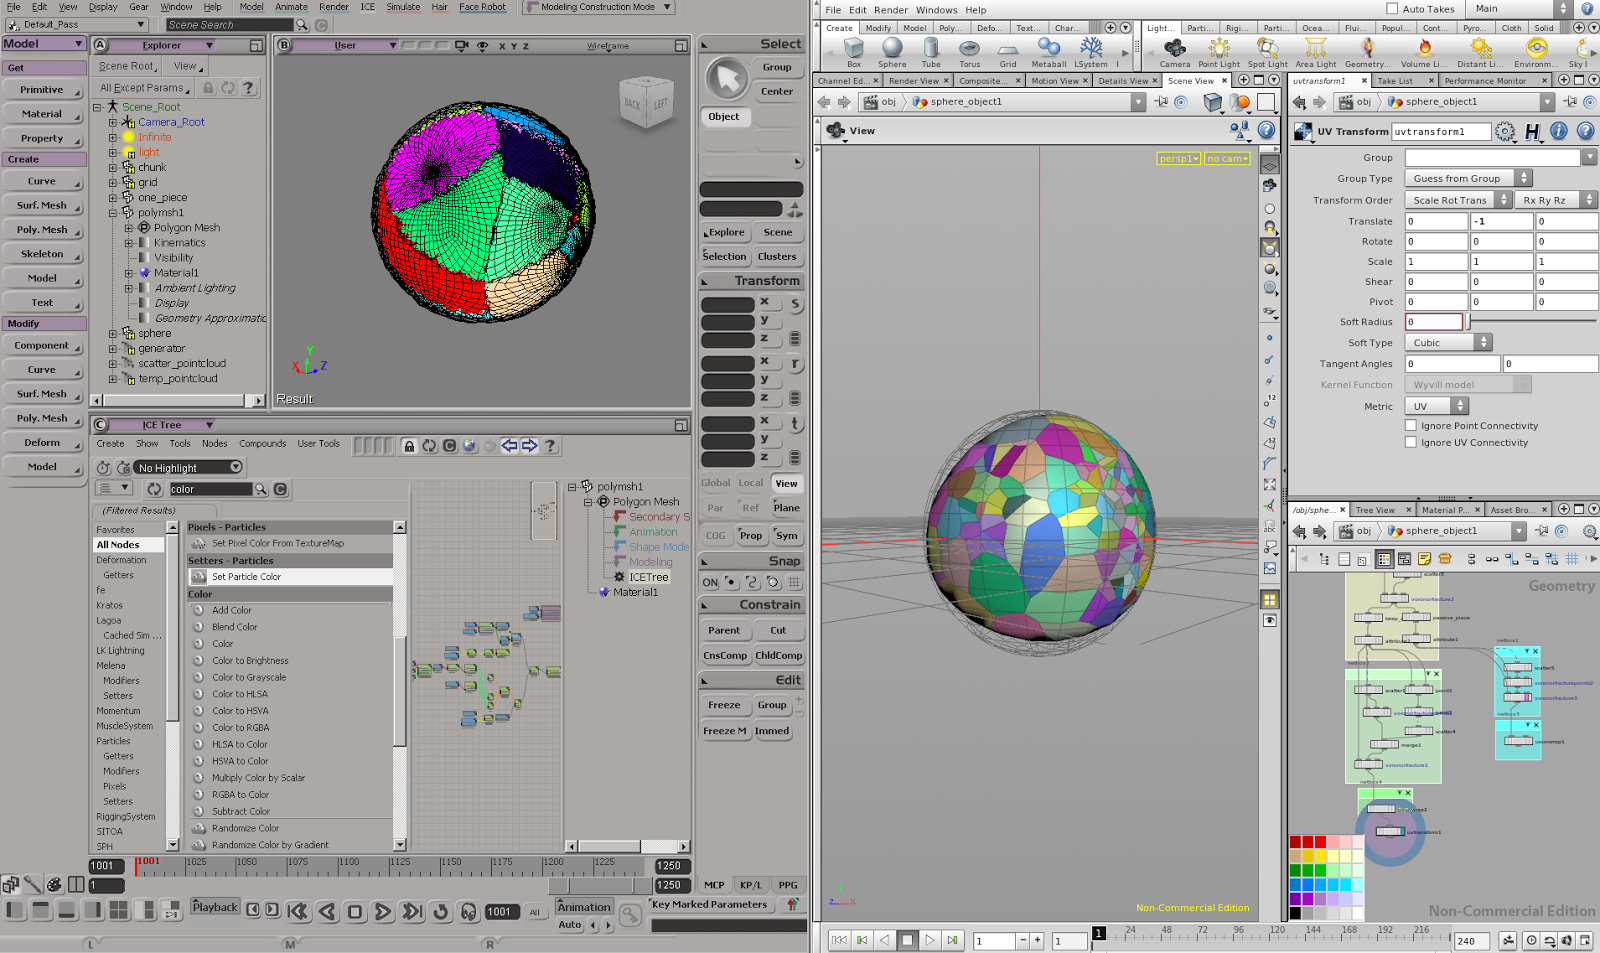Viewport: 1600px width, 953px height.
Task: Toggle audio headphones icon in Softimage playback
Action: (469, 911)
